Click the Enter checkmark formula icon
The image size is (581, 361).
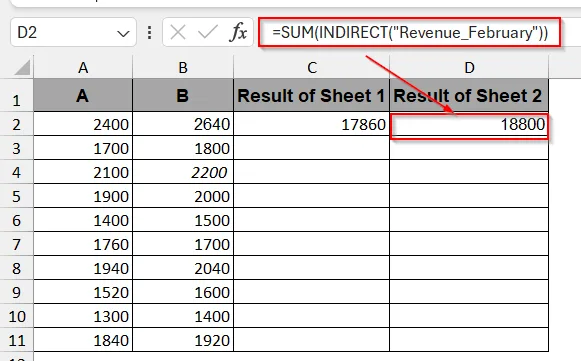(208, 32)
